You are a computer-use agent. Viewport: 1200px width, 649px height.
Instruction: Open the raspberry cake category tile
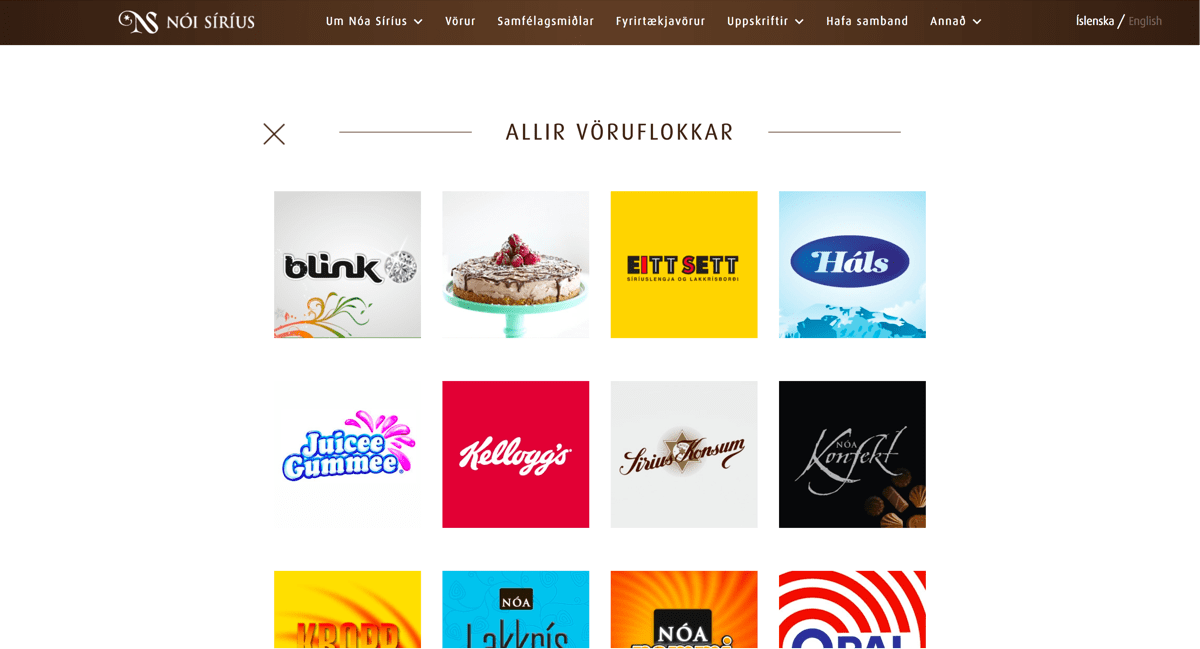(x=515, y=265)
